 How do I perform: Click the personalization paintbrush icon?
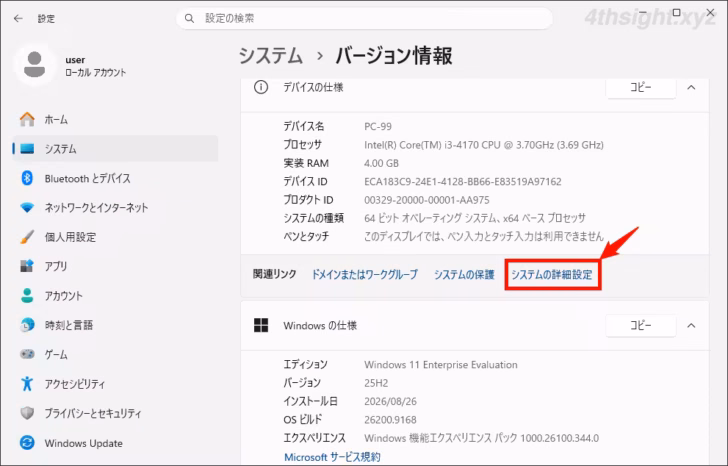[x=27, y=237]
